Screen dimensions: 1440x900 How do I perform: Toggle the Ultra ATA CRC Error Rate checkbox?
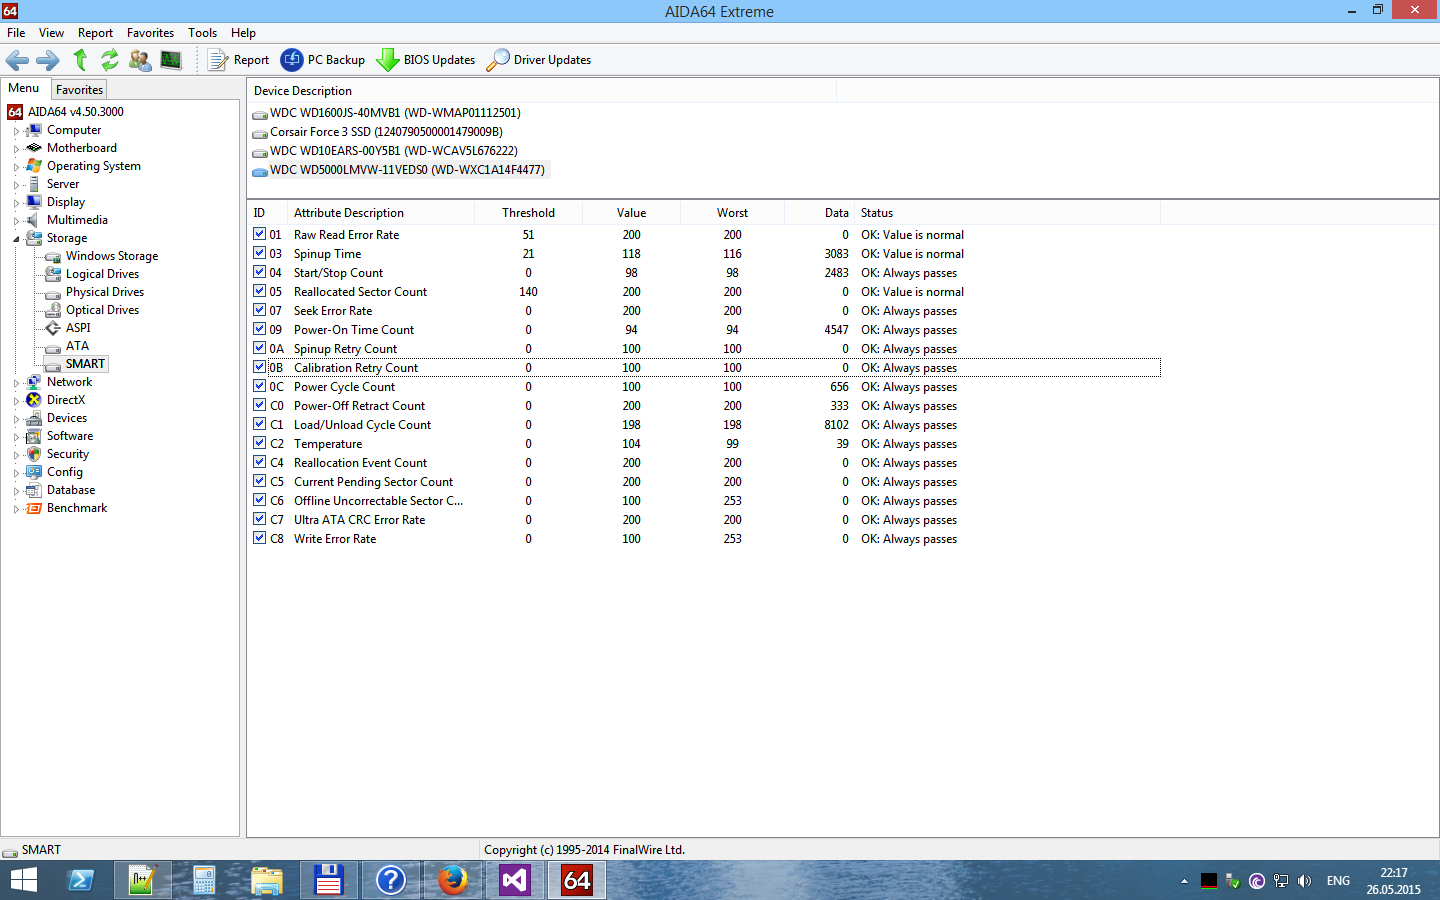tap(259, 519)
